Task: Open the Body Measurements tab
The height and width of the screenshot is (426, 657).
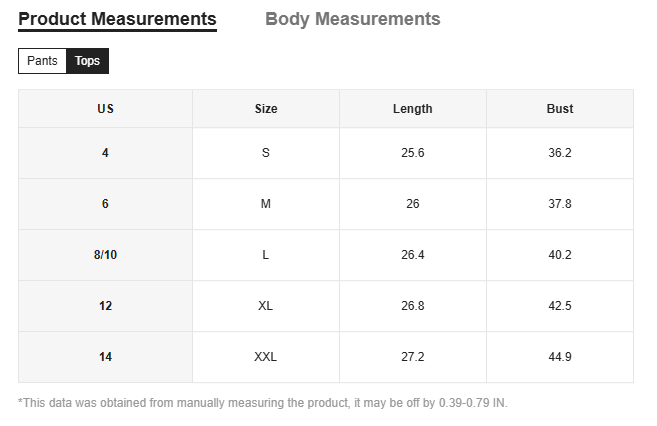Action: coord(352,19)
